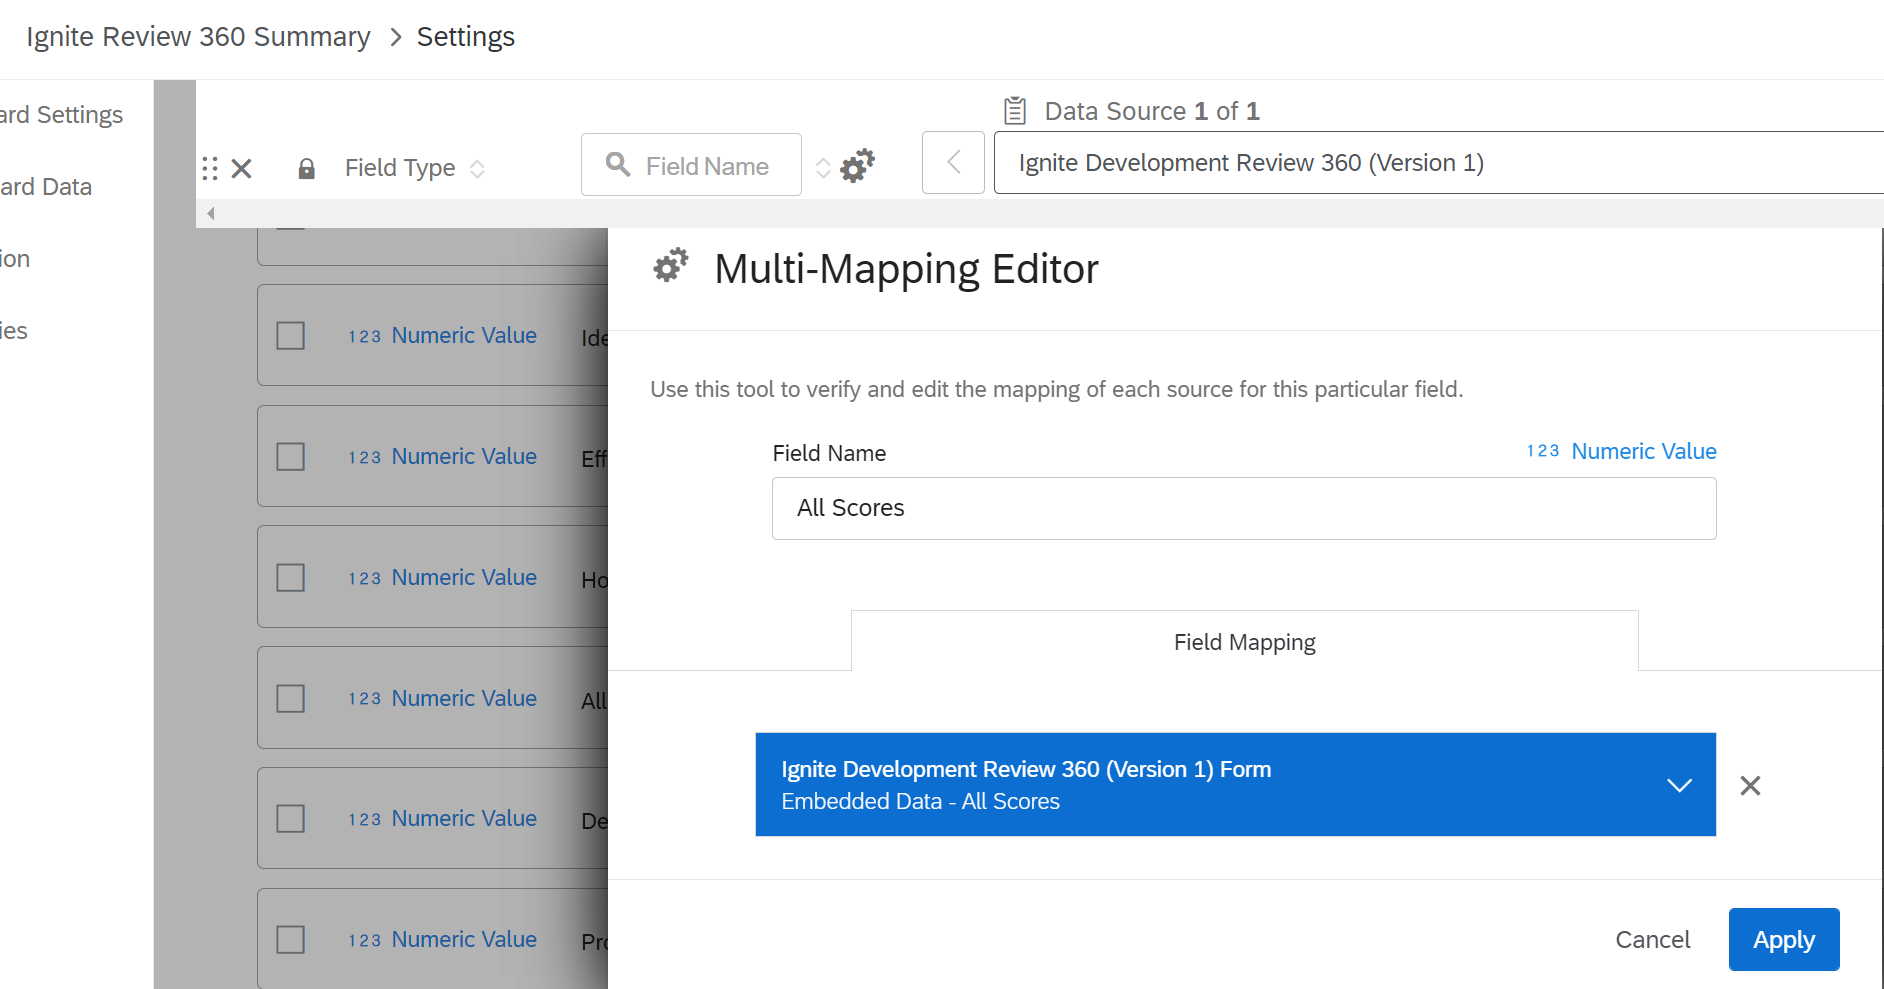This screenshot has width=1884, height=989.
Task: Open Ignite Review 360 Summary breadcrumb
Action: click(x=198, y=37)
